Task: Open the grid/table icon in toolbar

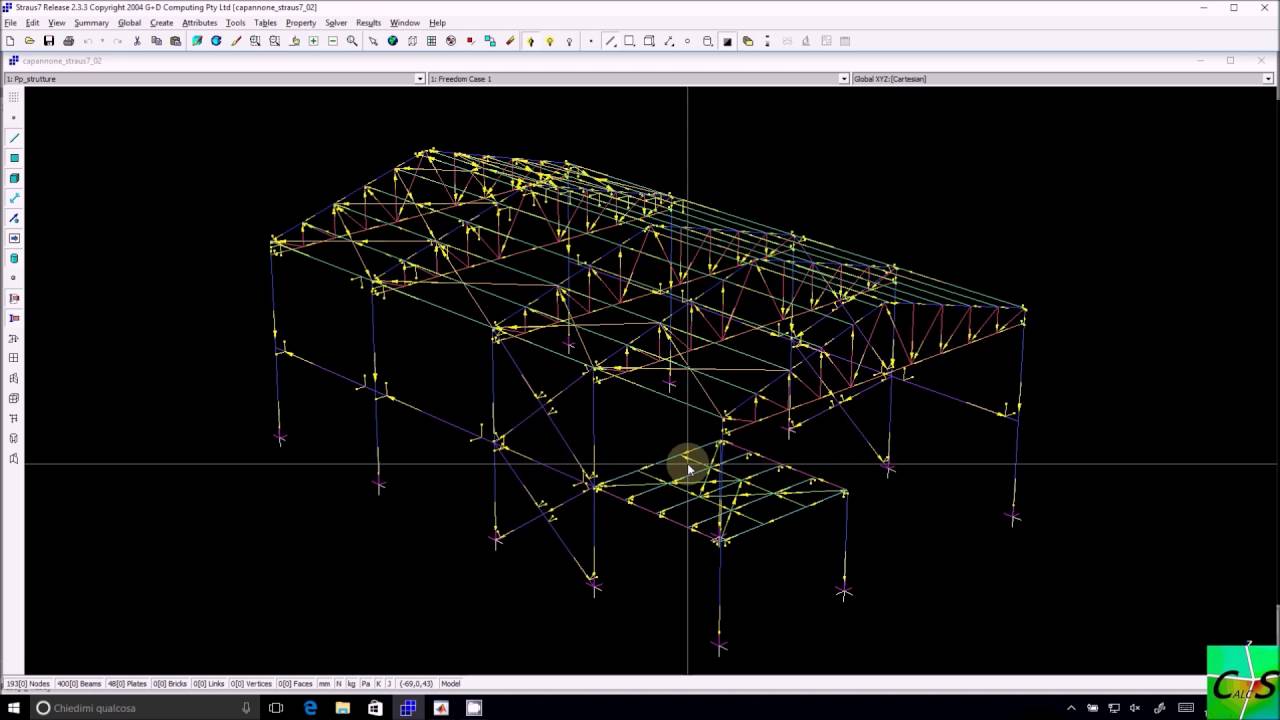Action: (431, 41)
